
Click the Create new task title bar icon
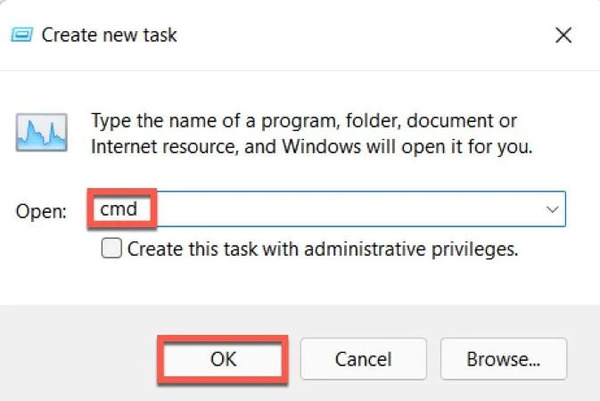click(22, 35)
